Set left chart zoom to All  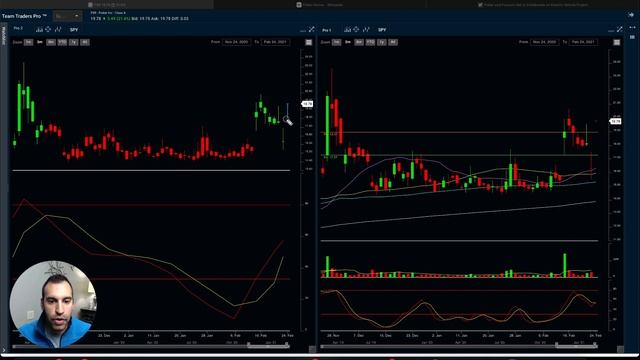84,42
